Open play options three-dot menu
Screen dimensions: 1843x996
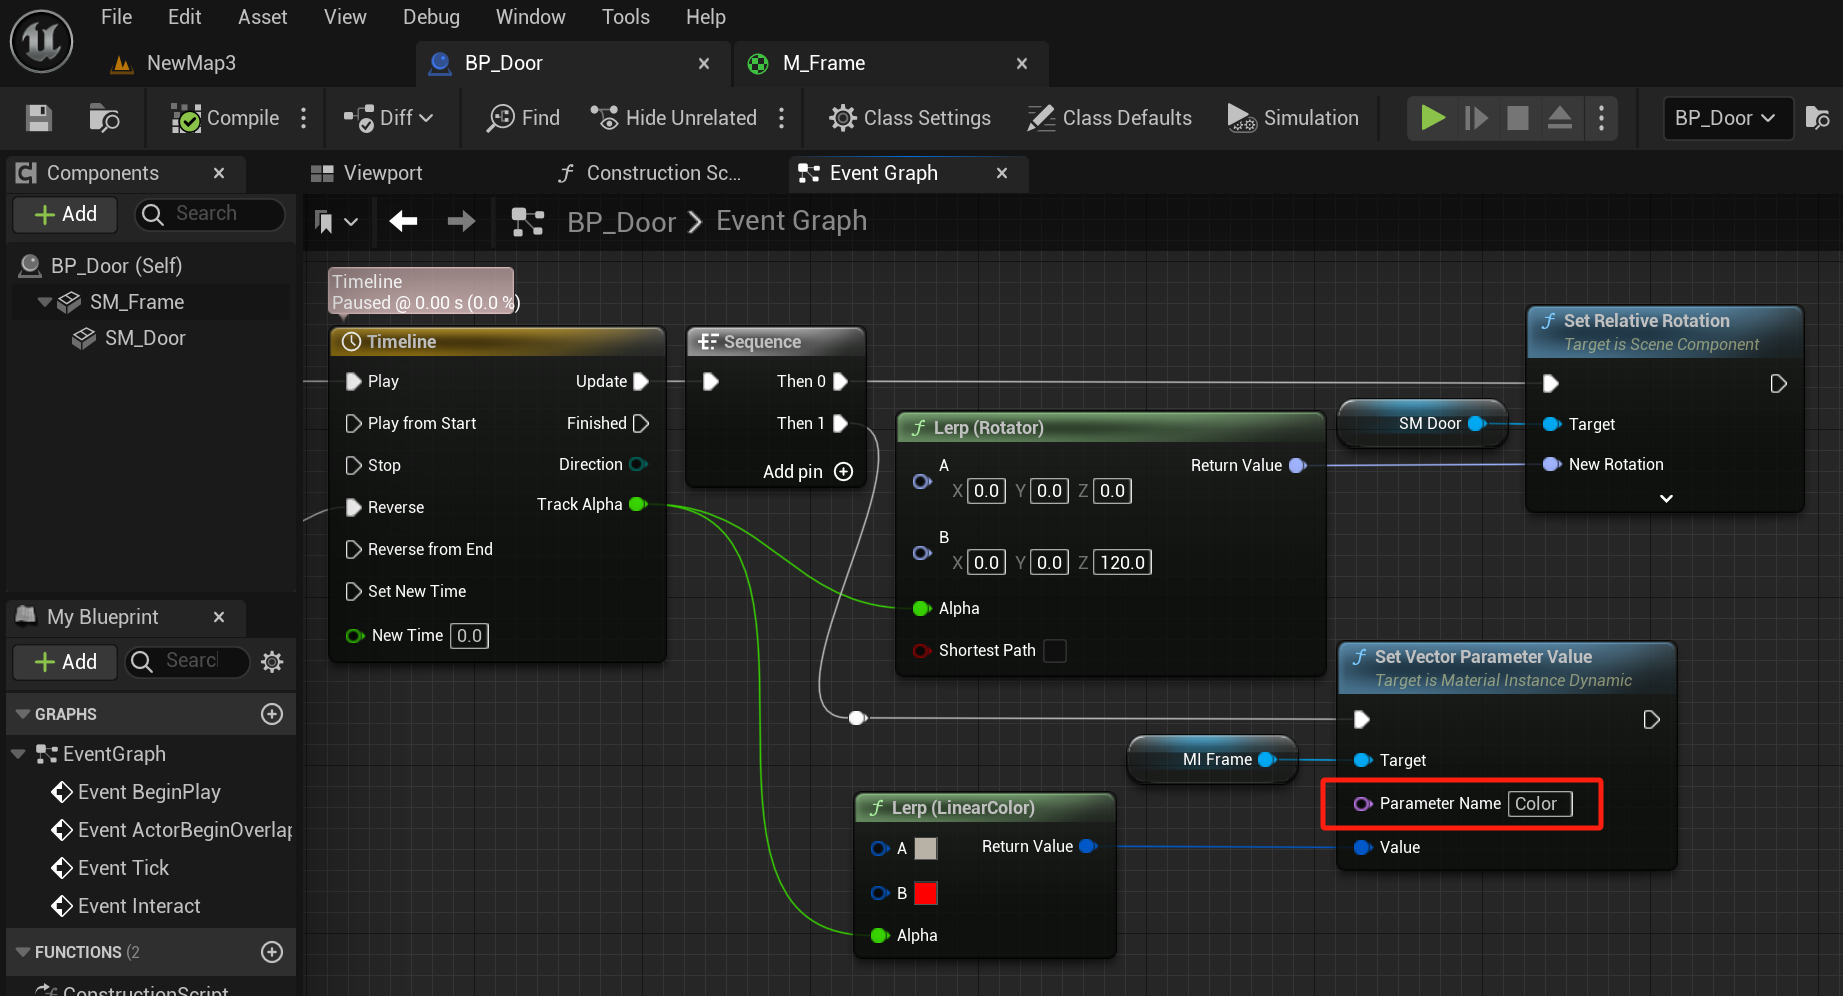[x=1601, y=118]
